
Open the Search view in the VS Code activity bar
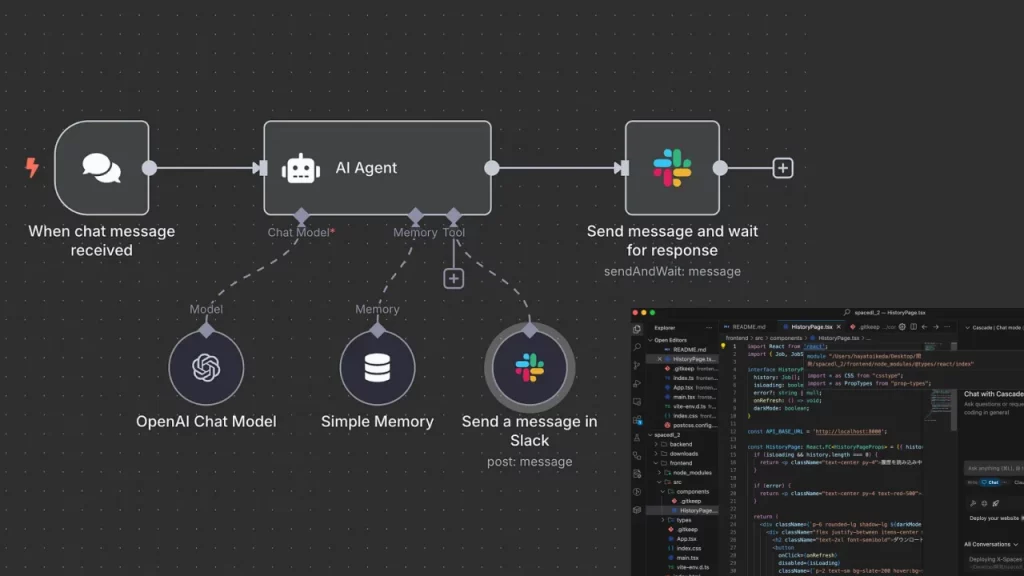click(x=638, y=348)
